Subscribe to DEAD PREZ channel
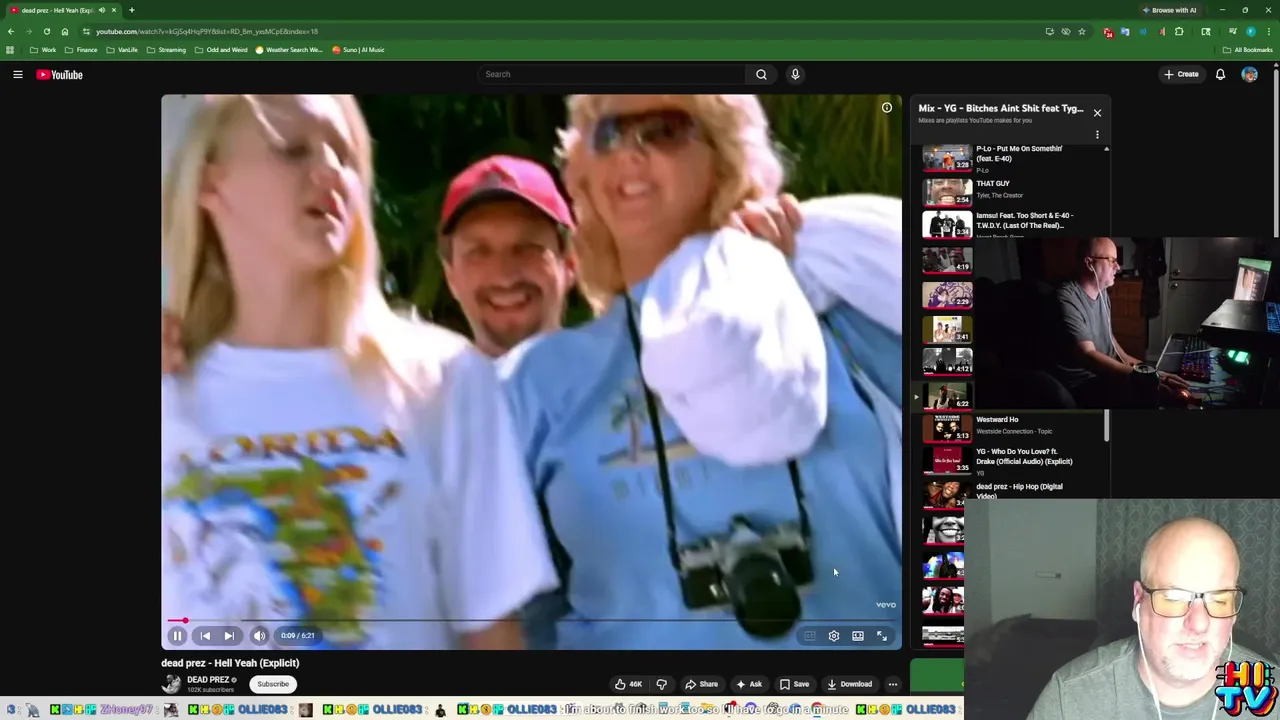 273,684
